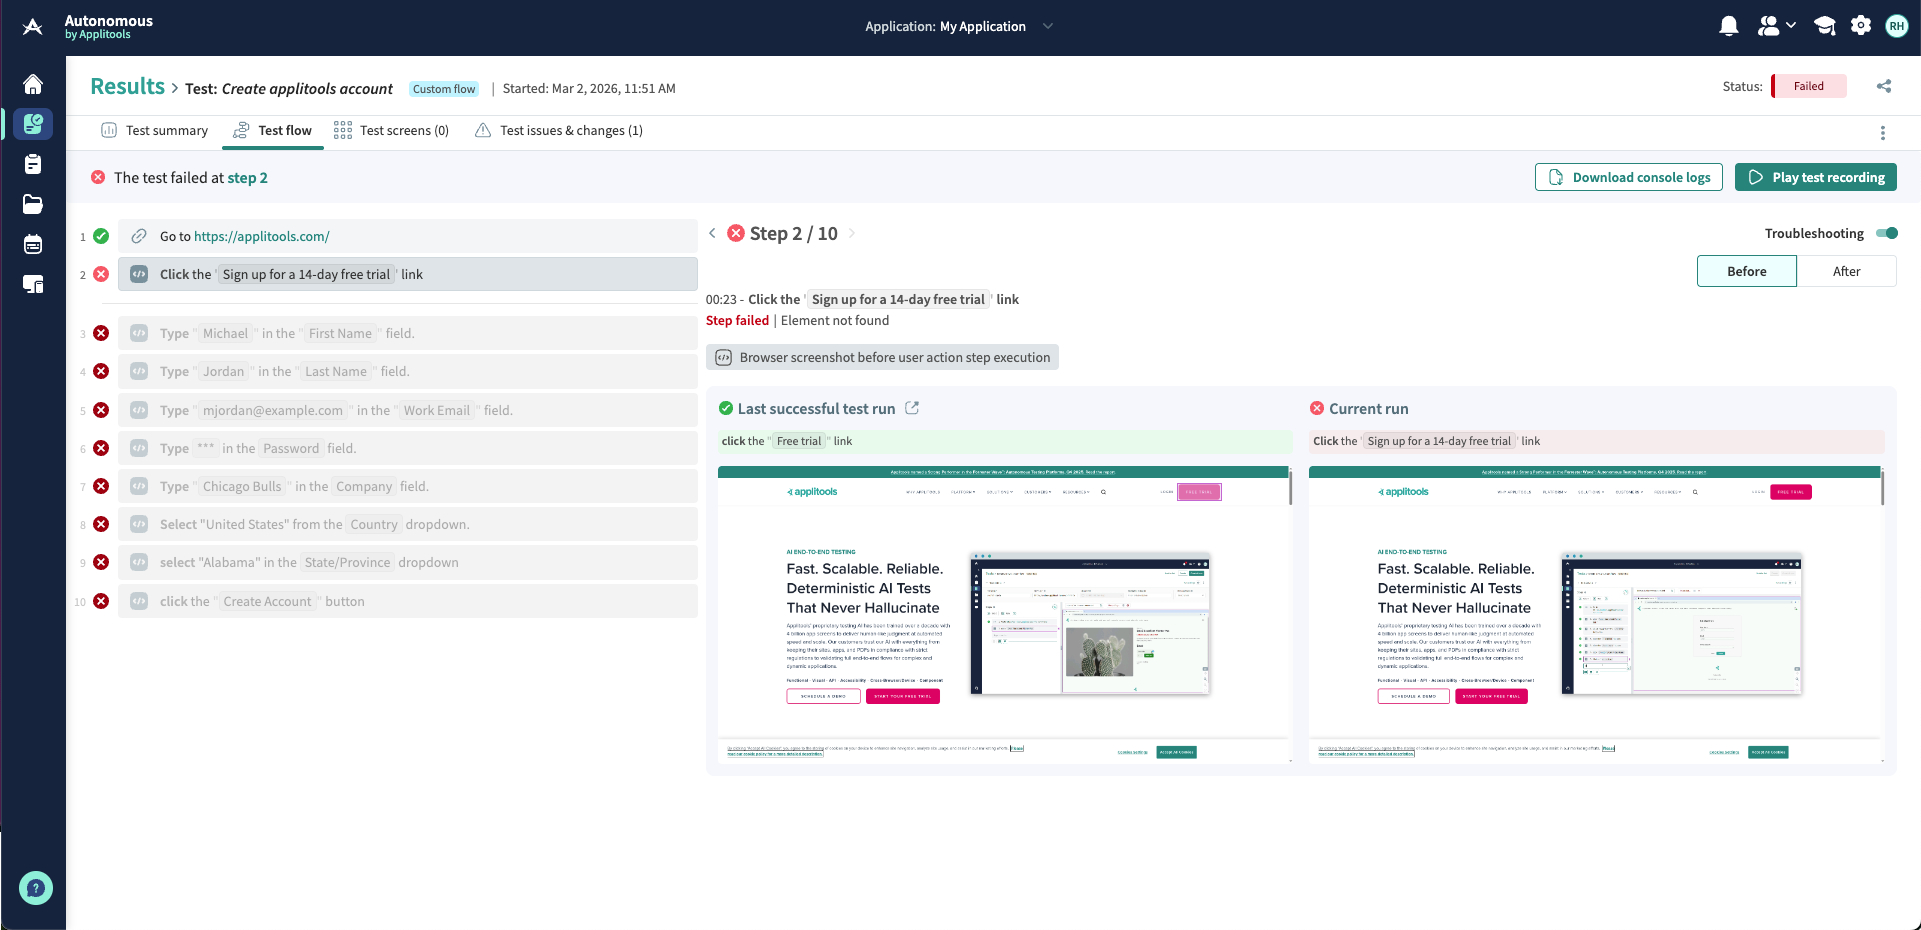Open the folder icon in sidebar

pos(33,204)
